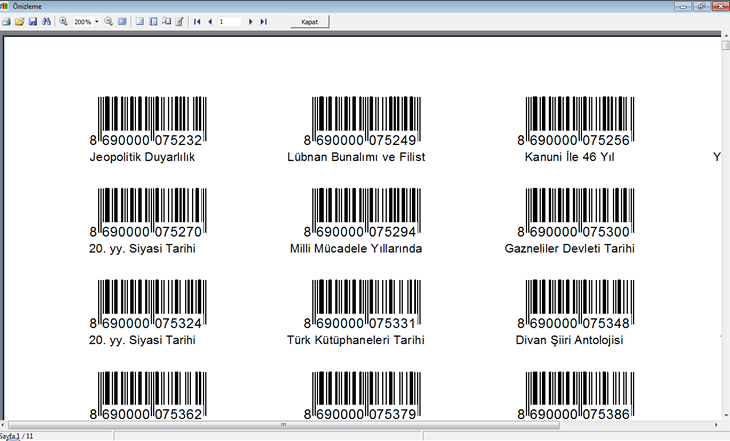The width and height of the screenshot is (730, 441).
Task: Click the text 'Türk Kütüphaneleri Tarihi'
Action: point(356,340)
